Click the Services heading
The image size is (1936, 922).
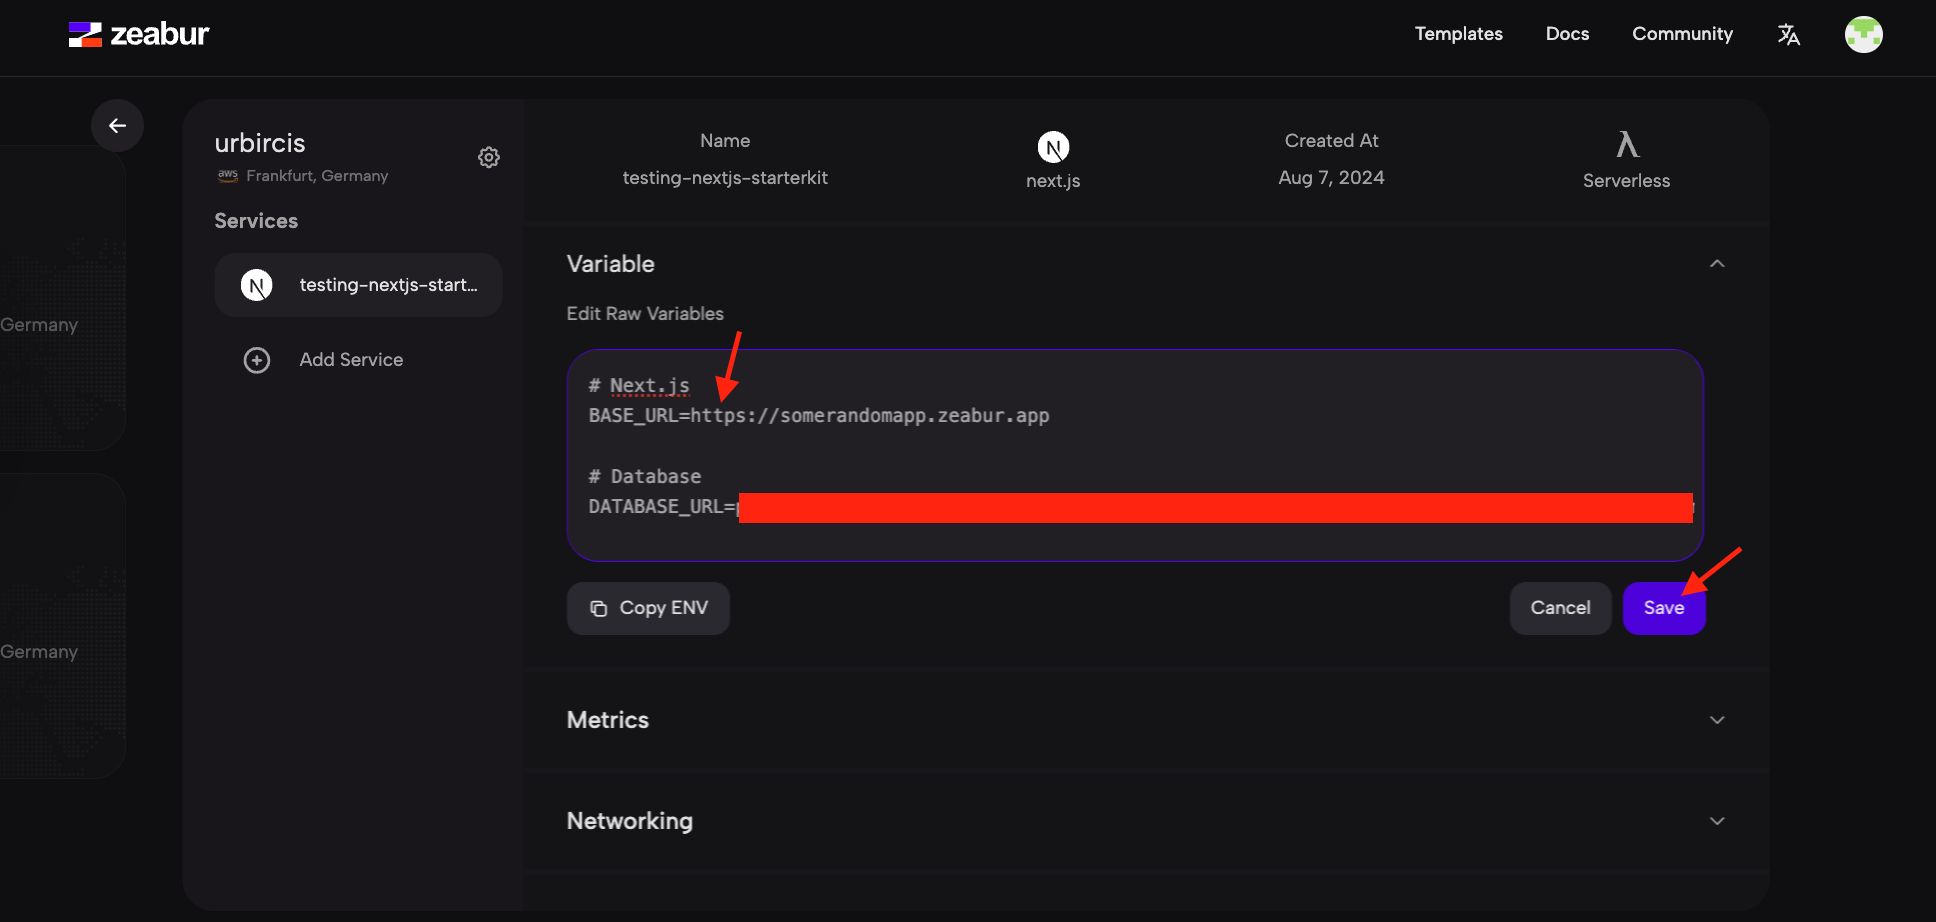coord(256,221)
